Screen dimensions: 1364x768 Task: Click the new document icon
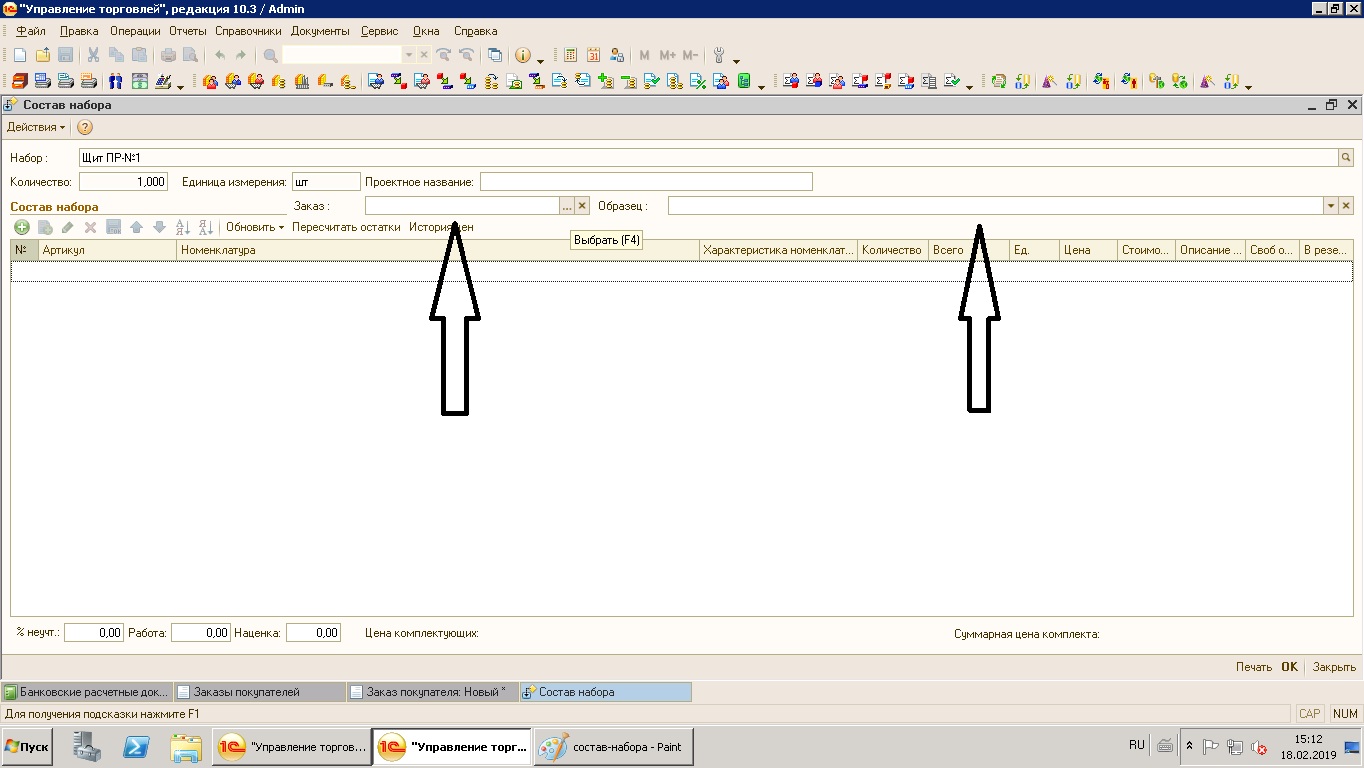click(x=20, y=55)
